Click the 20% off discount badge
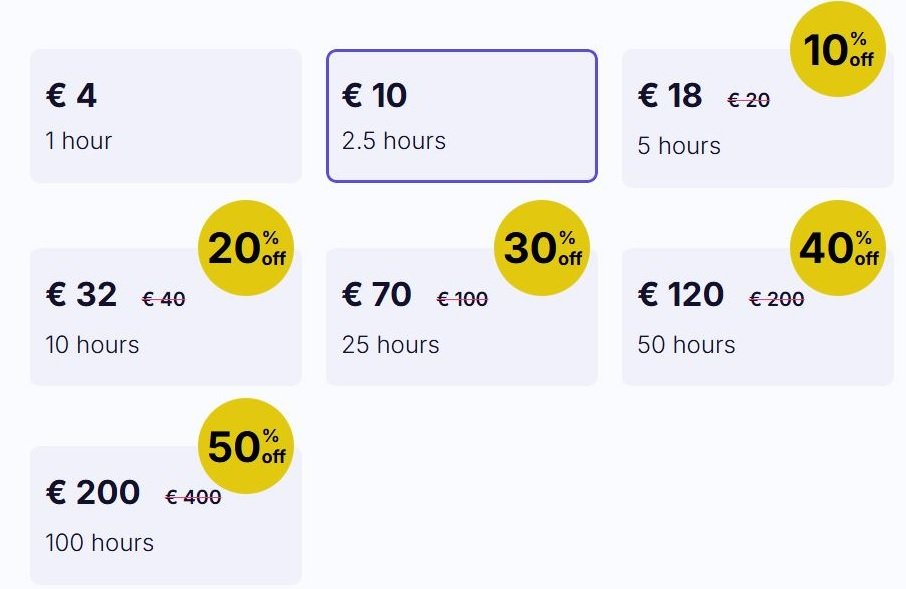The height and width of the screenshot is (589, 906). click(x=246, y=248)
